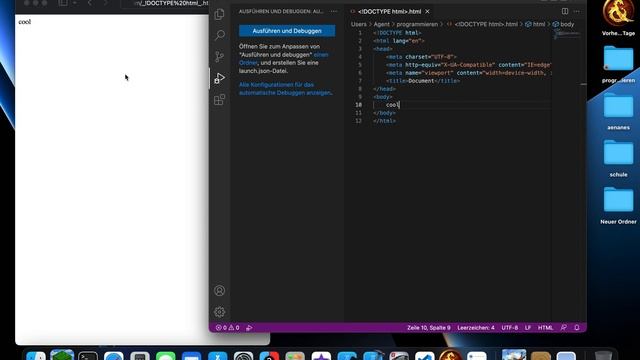Open editor More Actions ellipsis
640x360 pixels.
click(x=577, y=11)
